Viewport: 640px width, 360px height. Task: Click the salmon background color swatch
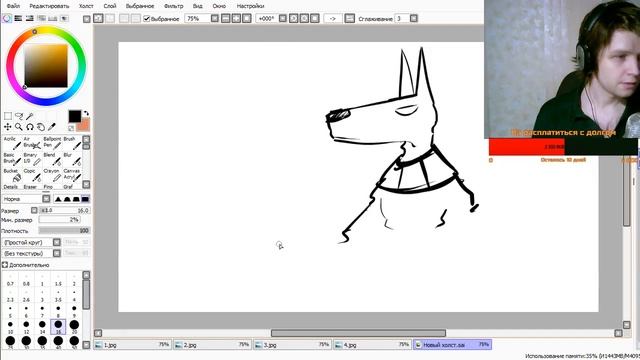click(x=84, y=125)
